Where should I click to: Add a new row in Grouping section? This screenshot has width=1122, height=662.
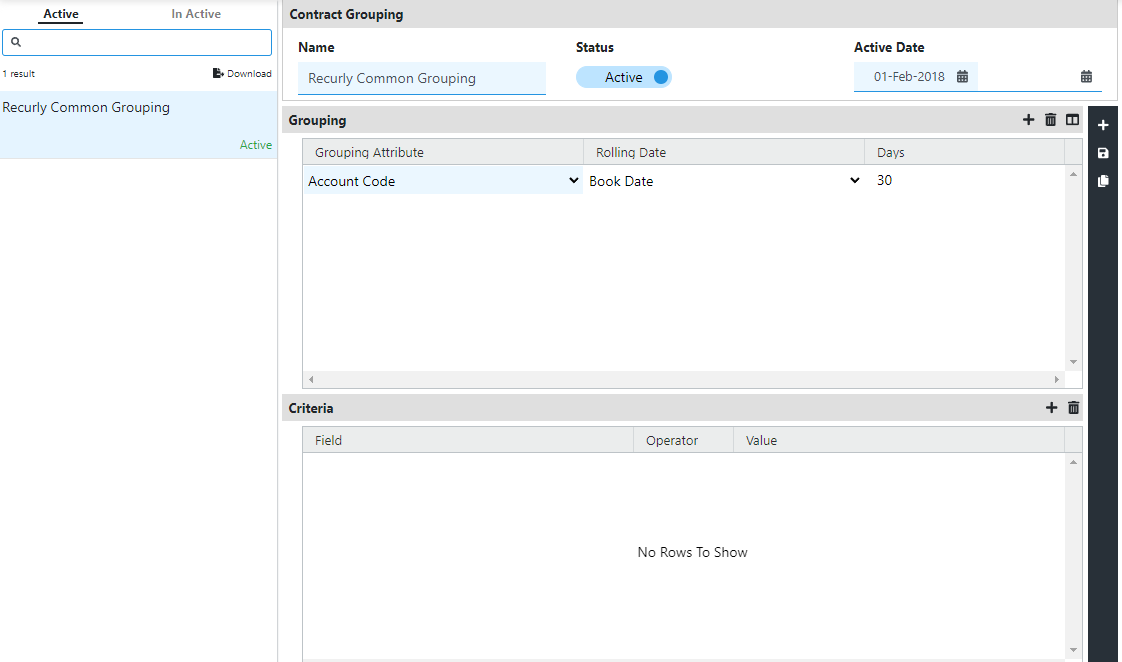pyautogui.click(x=1028, y=120)
